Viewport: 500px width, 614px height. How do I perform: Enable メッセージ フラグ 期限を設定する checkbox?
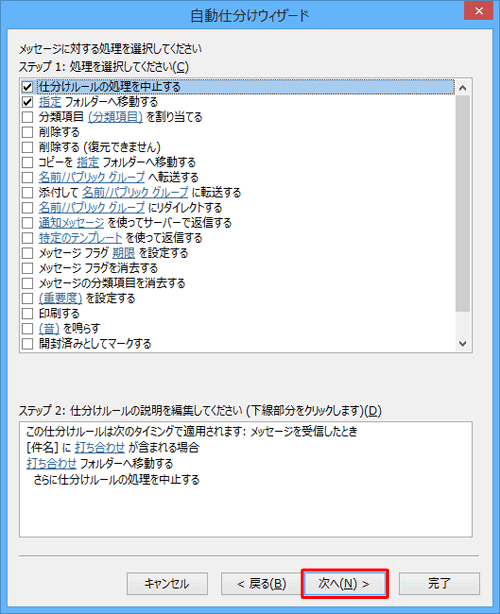tap(27, 253)
